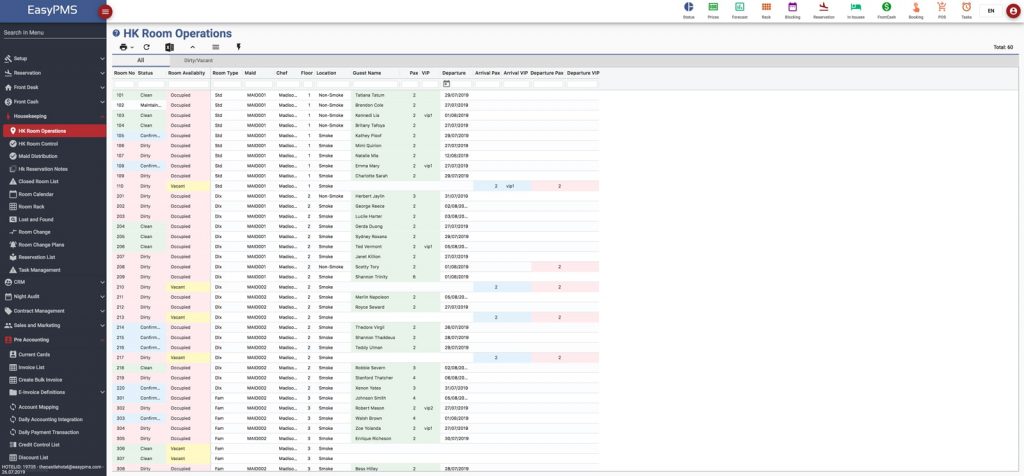1024x476 pixels.
Task: Open Room Change Plans in the sidebar
Action: 41,245
